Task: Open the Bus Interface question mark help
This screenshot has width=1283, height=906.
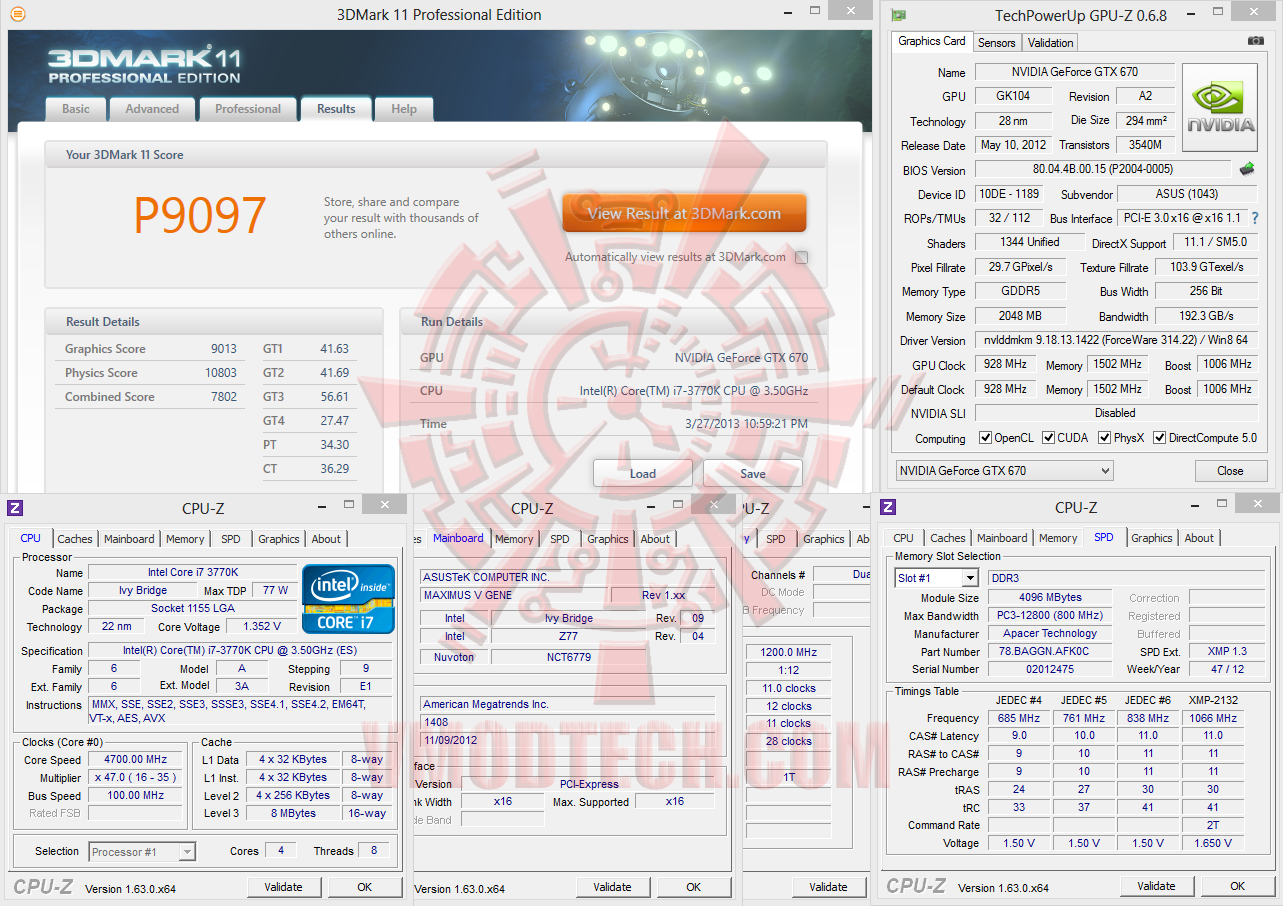Action: (x=1255, y=218)
